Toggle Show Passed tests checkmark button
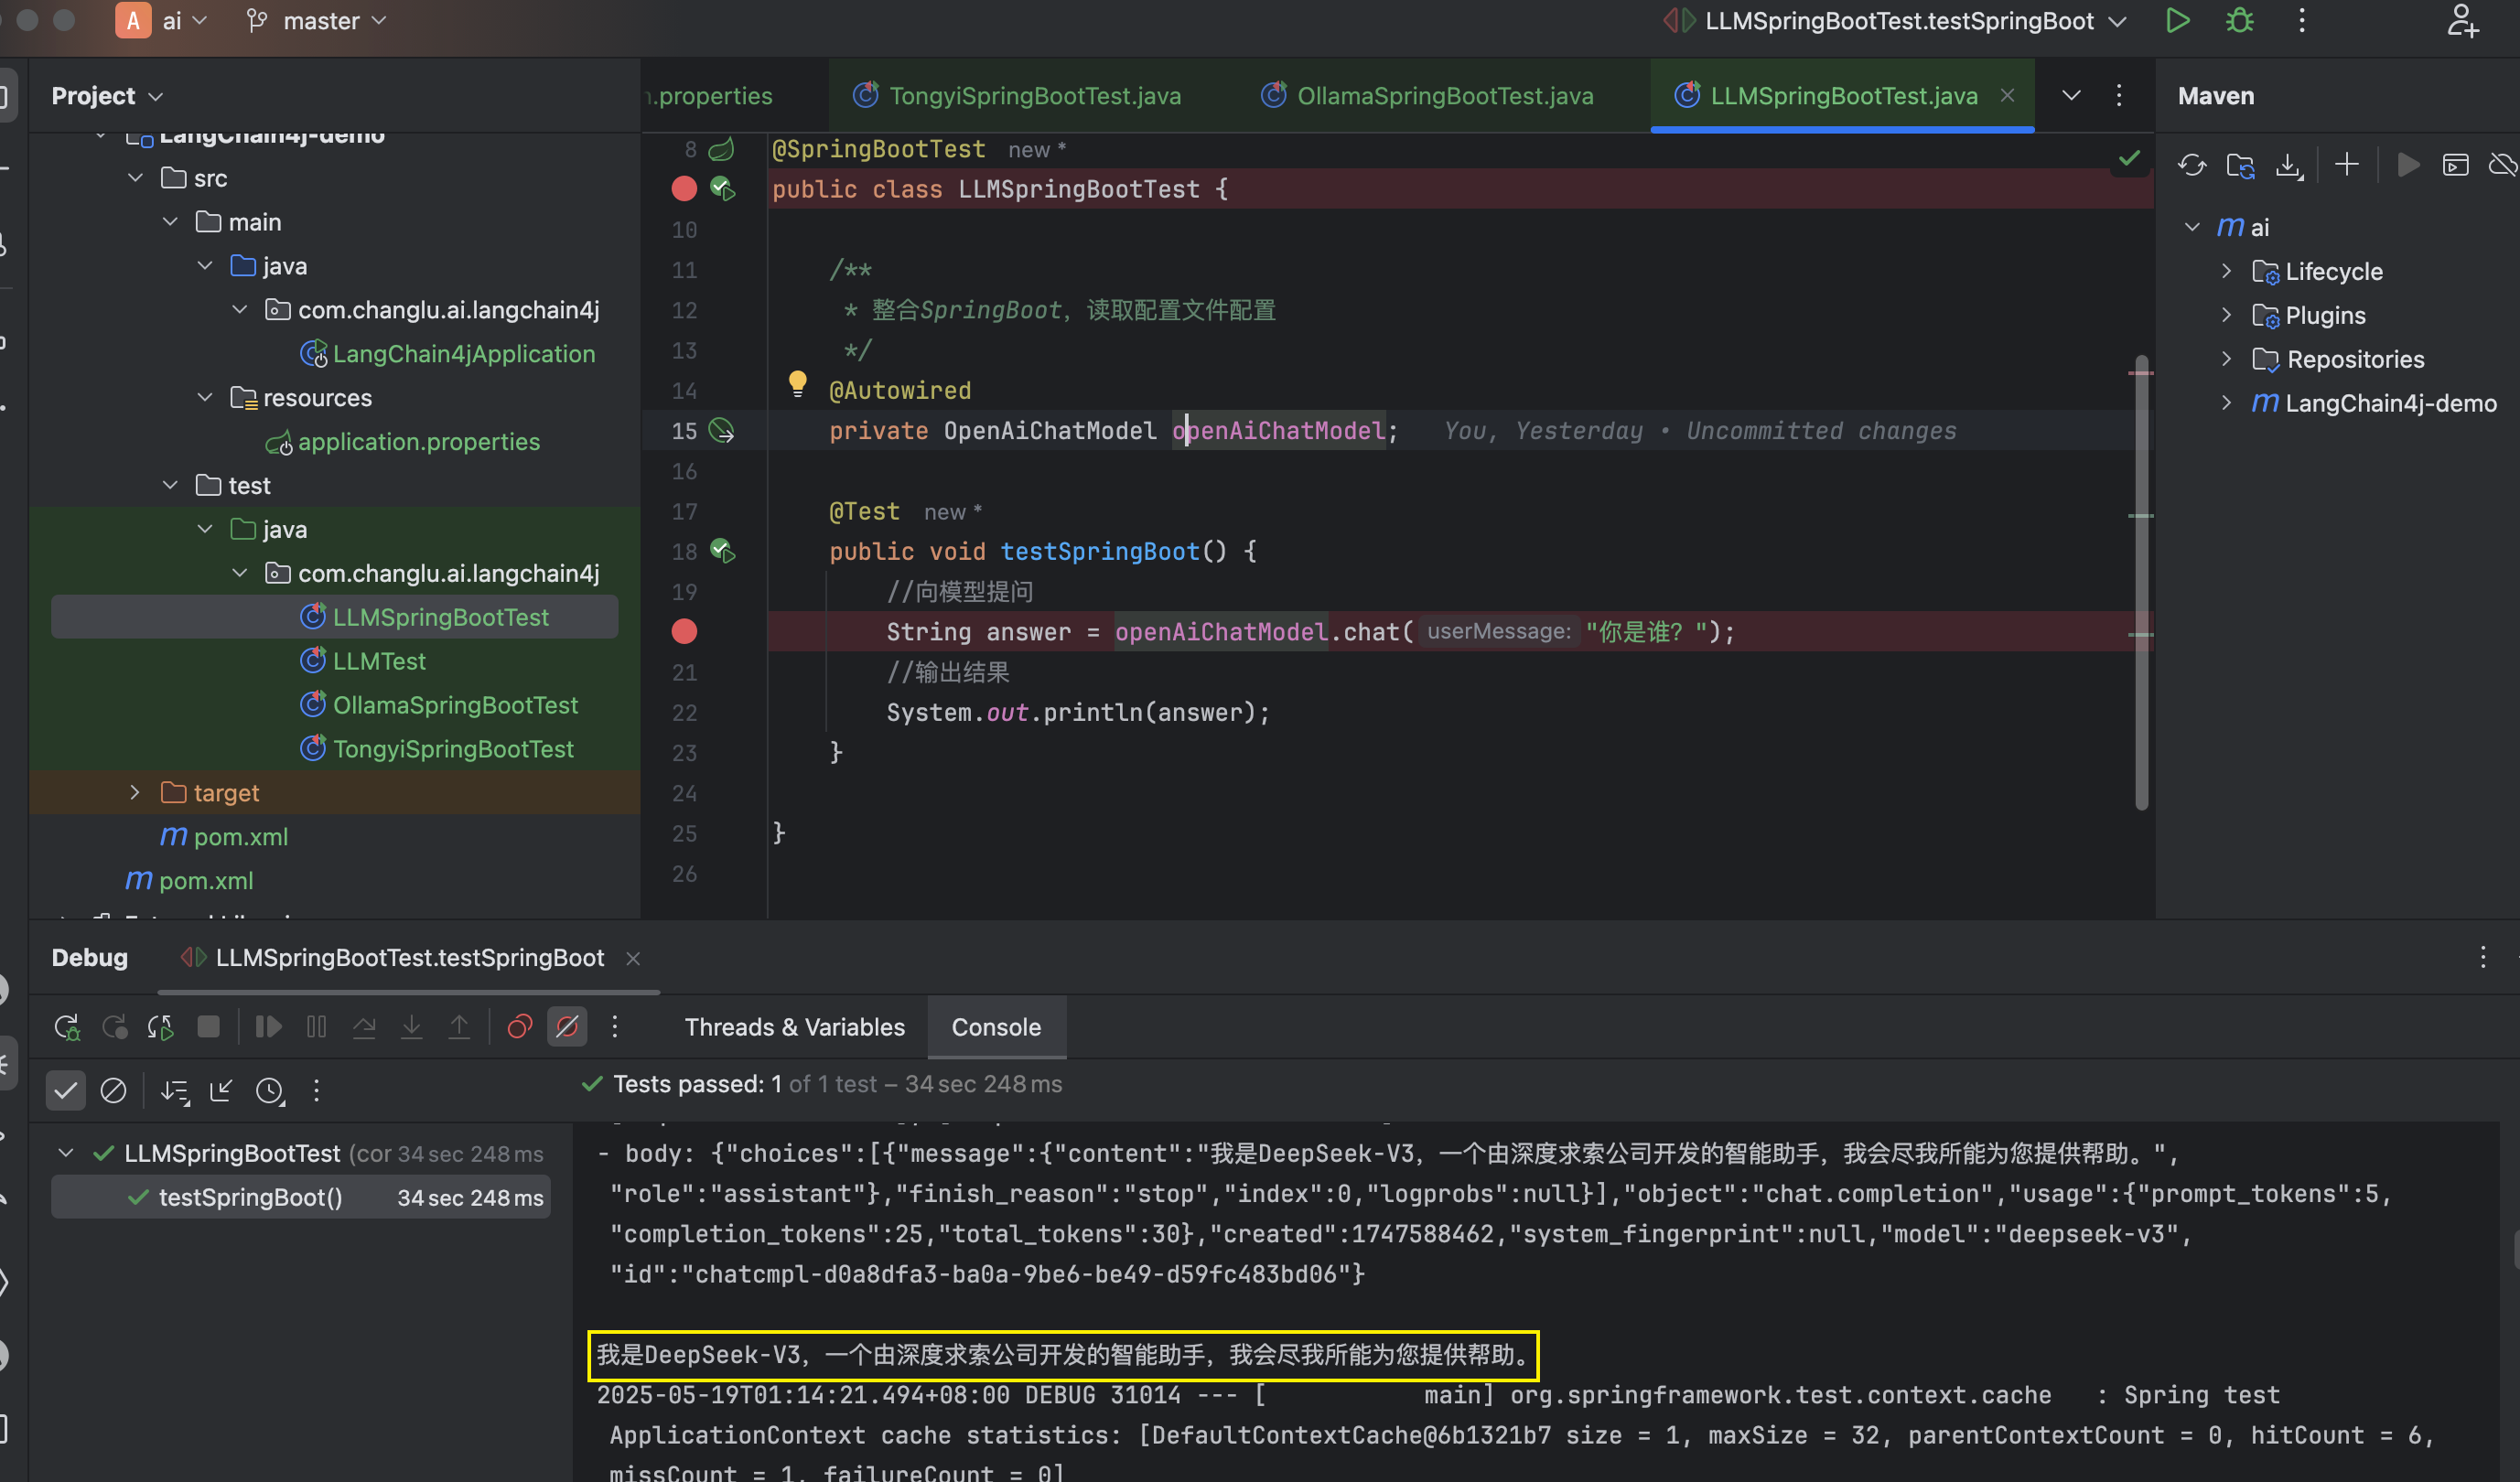 pos(66,1090)
